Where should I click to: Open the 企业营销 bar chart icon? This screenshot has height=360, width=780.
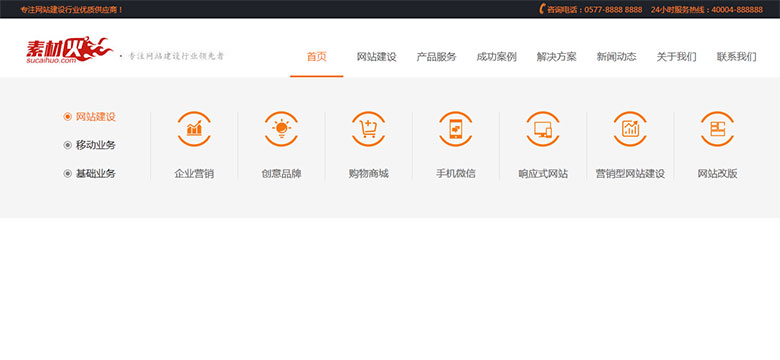tap(194, 129)
